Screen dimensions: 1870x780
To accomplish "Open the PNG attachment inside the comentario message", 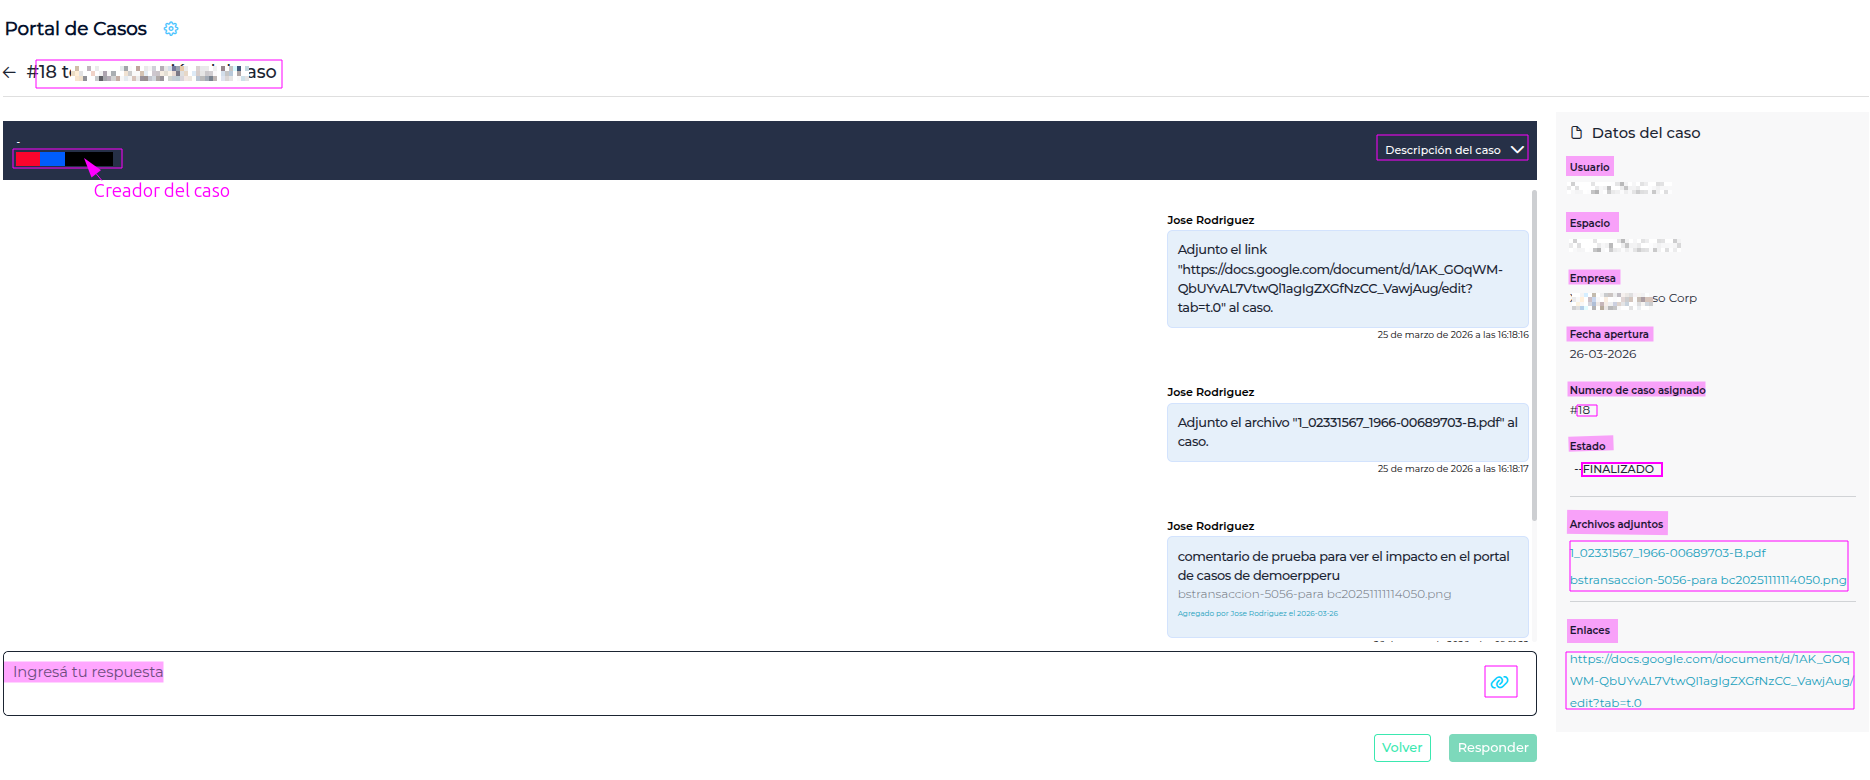I will 1314,594.
